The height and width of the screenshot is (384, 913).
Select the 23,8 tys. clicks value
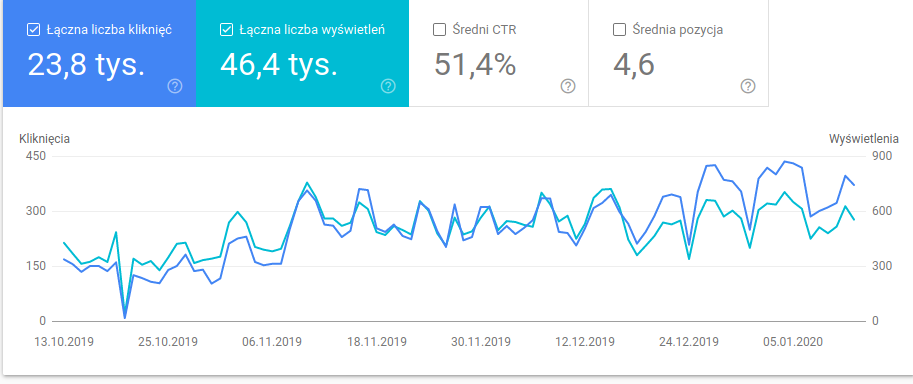point(86,65)
